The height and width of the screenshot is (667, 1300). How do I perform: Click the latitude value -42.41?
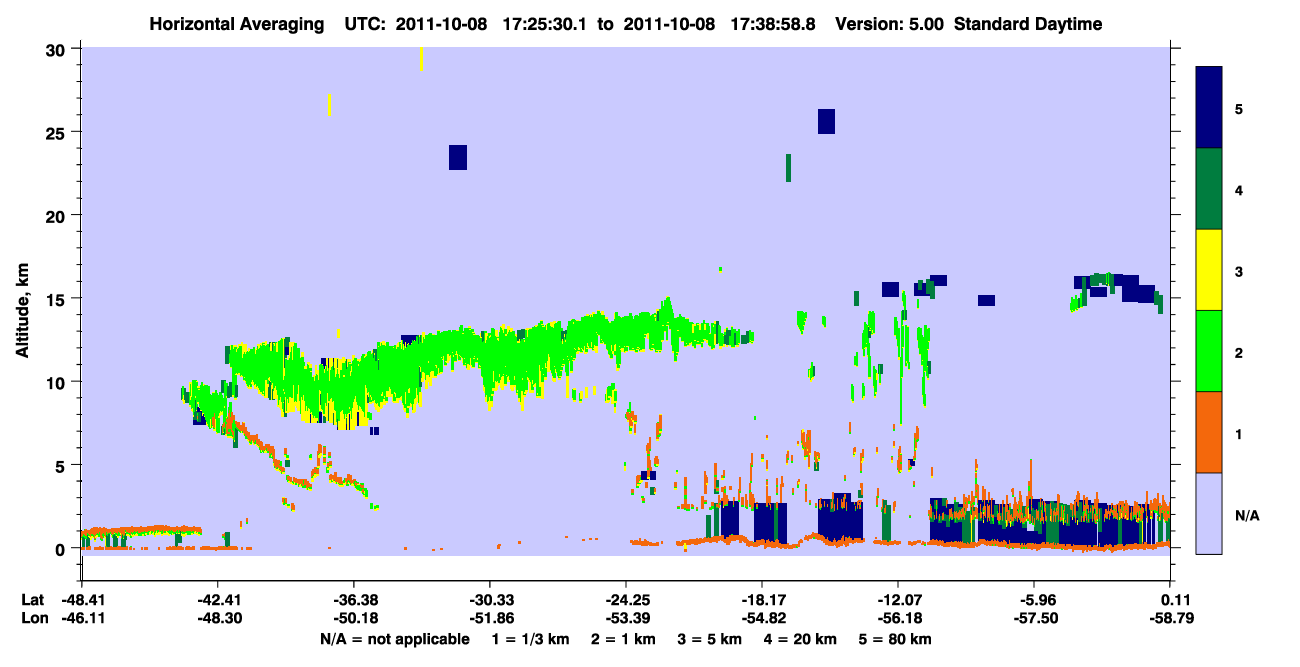pos(217,601)
